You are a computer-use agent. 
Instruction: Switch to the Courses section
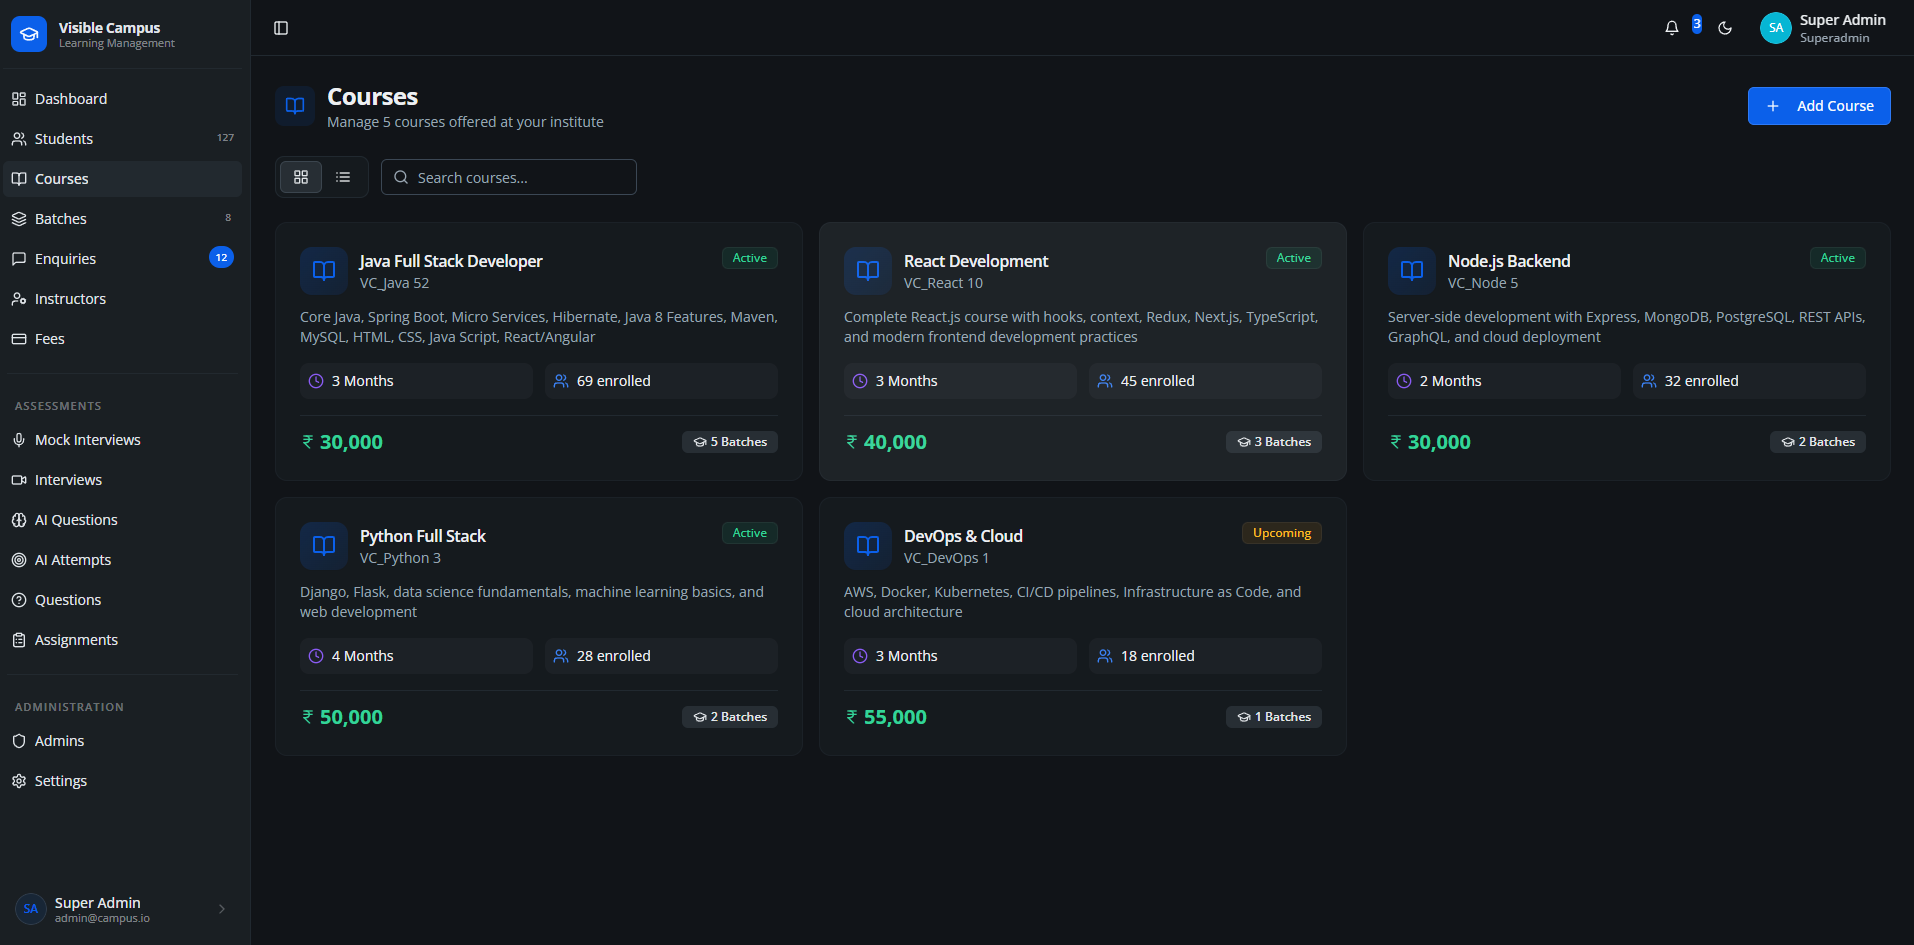[x=60, y=178]
